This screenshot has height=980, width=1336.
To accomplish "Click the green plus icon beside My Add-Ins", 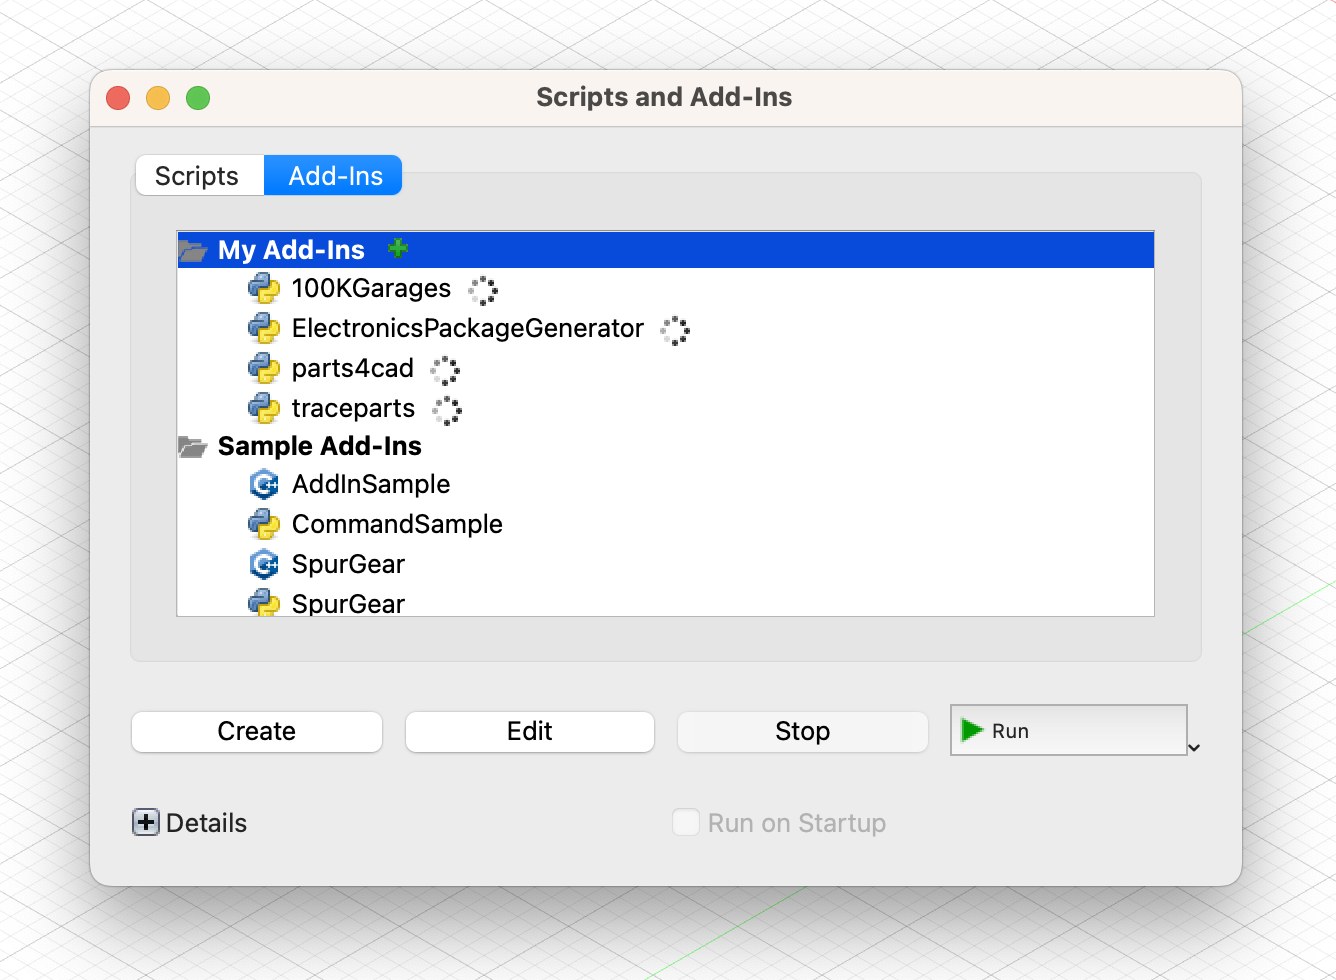I will (x=398, y=248).
